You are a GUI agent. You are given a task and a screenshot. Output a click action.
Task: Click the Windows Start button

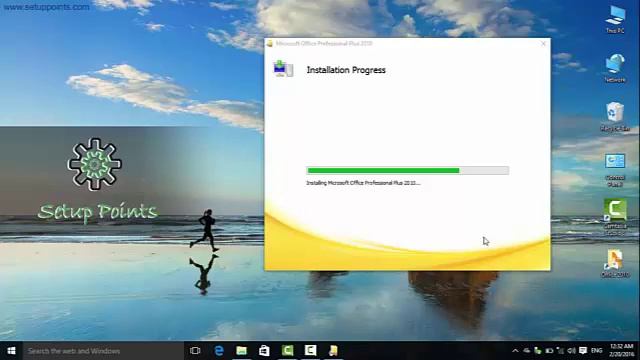(11, 351)
